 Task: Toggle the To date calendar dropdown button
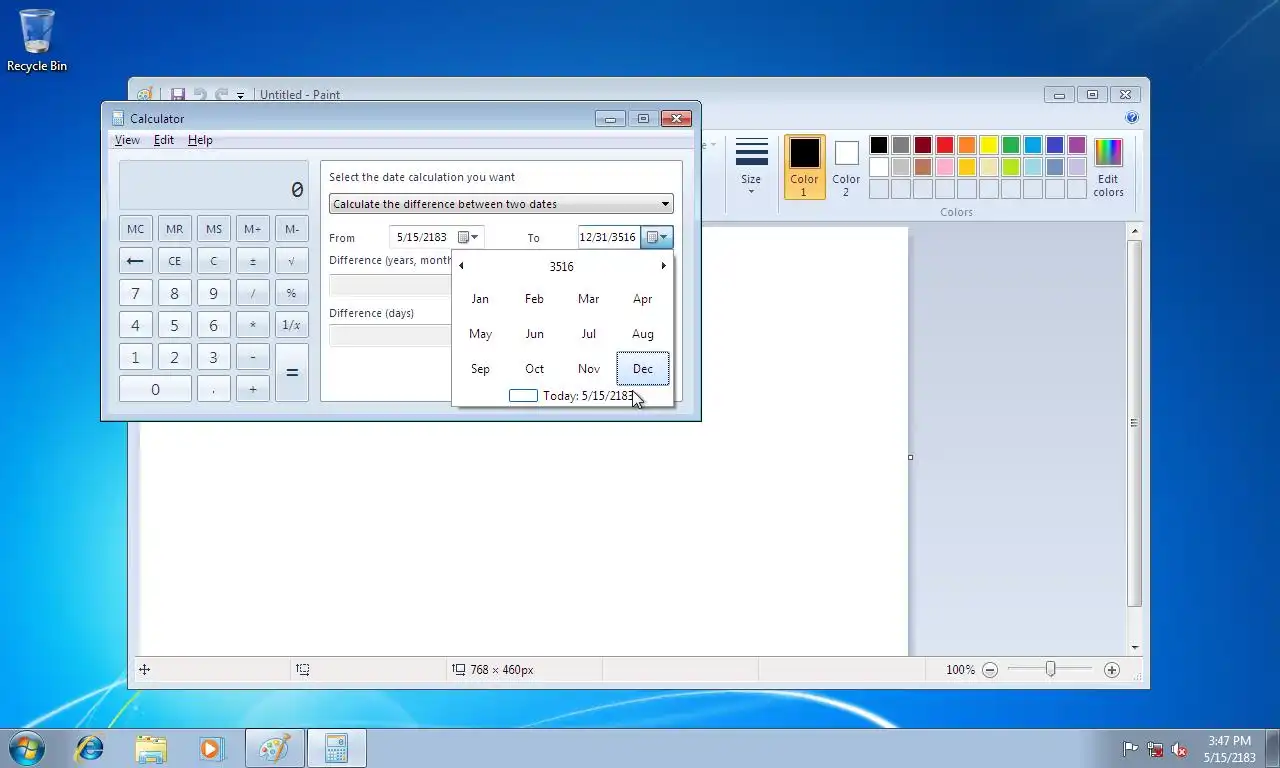click(657, 237)
